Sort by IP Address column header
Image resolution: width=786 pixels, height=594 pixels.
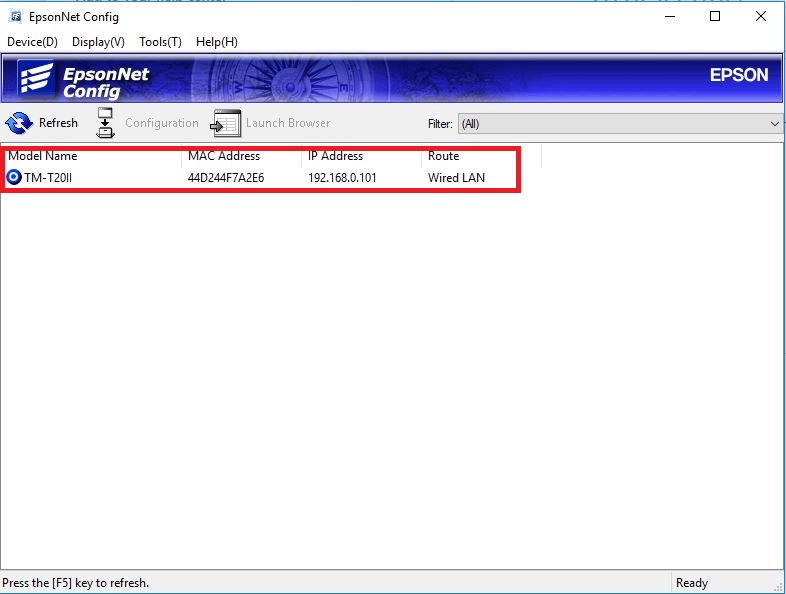tap(361, 156)
